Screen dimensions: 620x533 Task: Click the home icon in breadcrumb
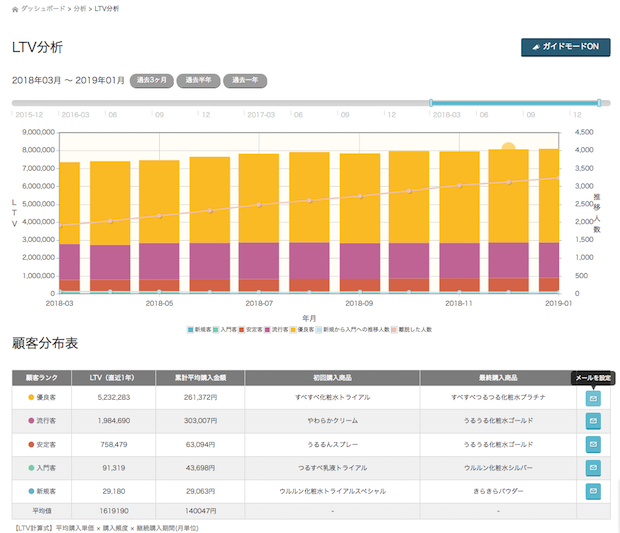click(14, 8)
